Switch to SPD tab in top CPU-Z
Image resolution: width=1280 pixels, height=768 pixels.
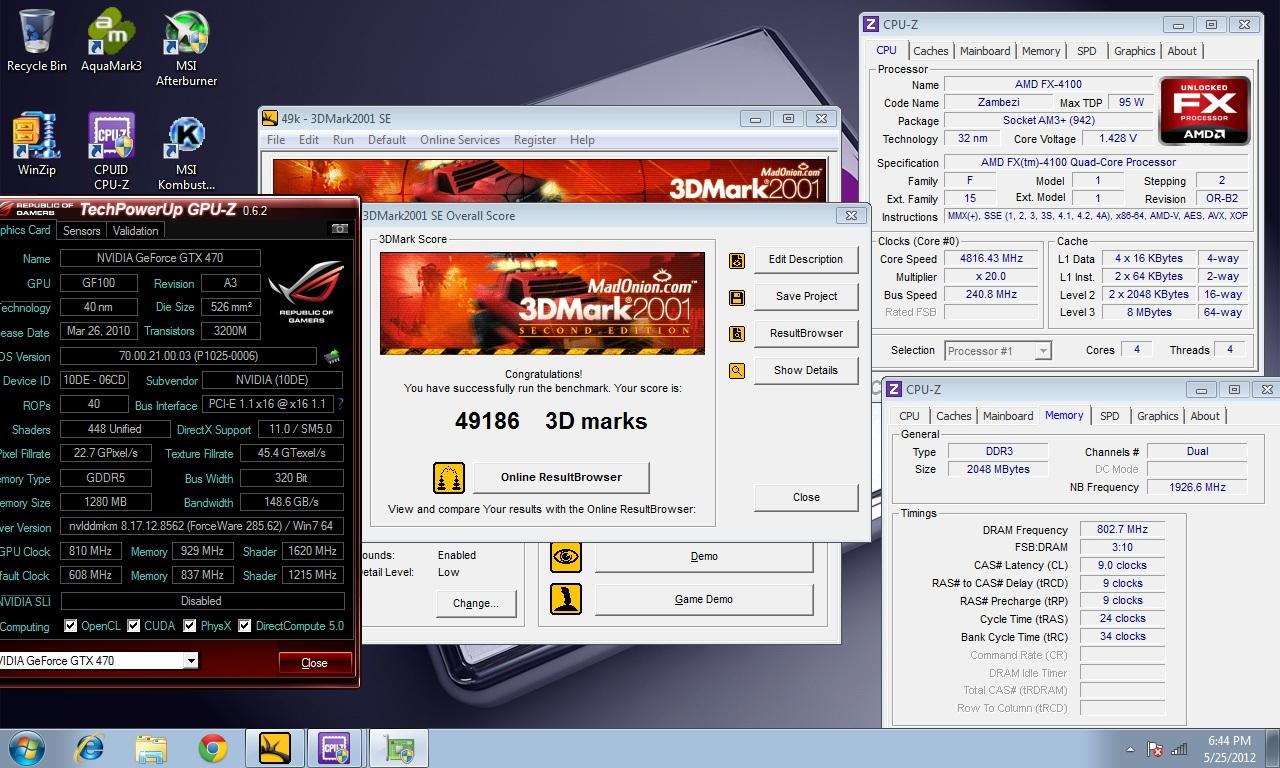click(x=1086, y=51)
